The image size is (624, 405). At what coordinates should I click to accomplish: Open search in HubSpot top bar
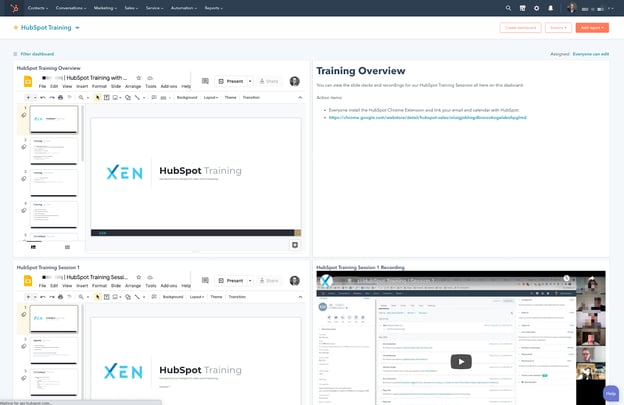508,8
